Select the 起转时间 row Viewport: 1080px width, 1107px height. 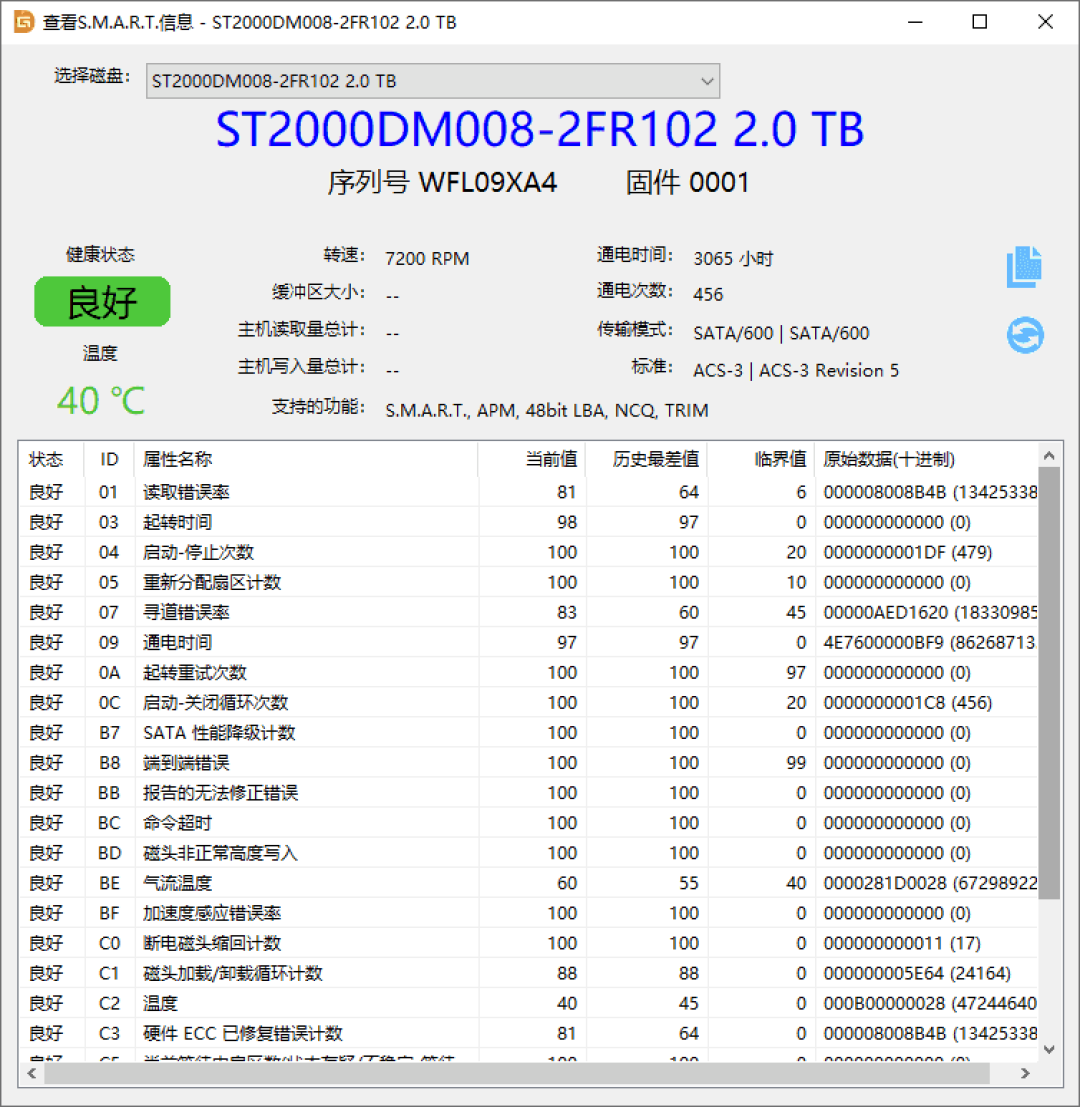tap(529, 522)
